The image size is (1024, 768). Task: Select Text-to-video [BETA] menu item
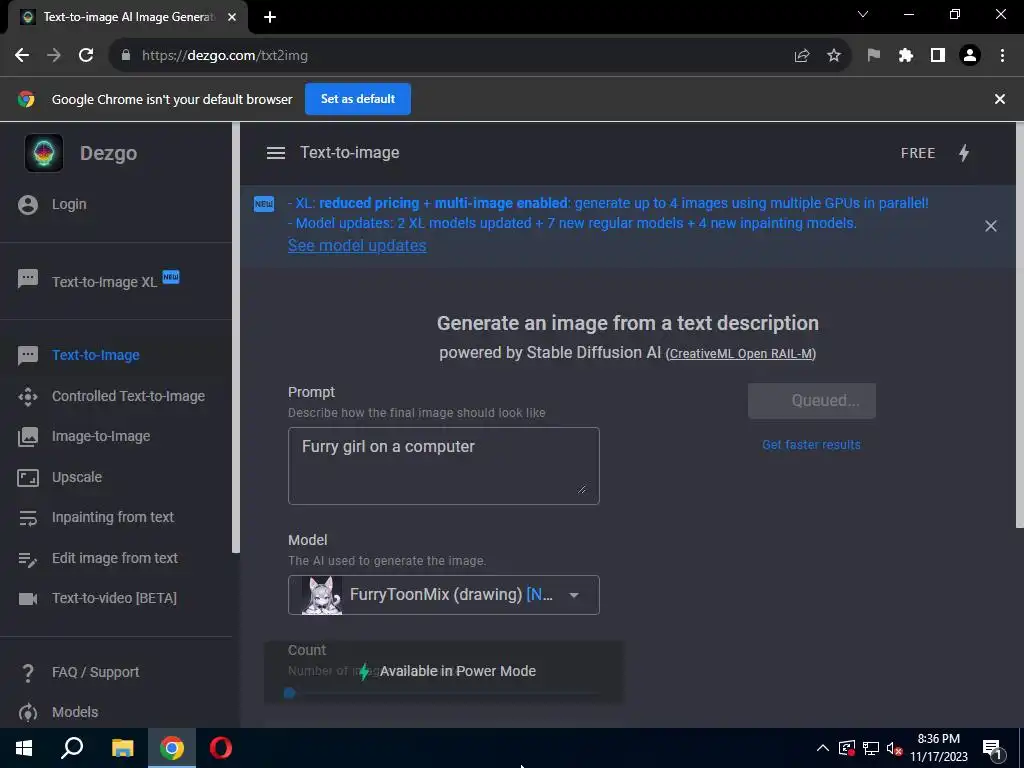coord(116,599)
